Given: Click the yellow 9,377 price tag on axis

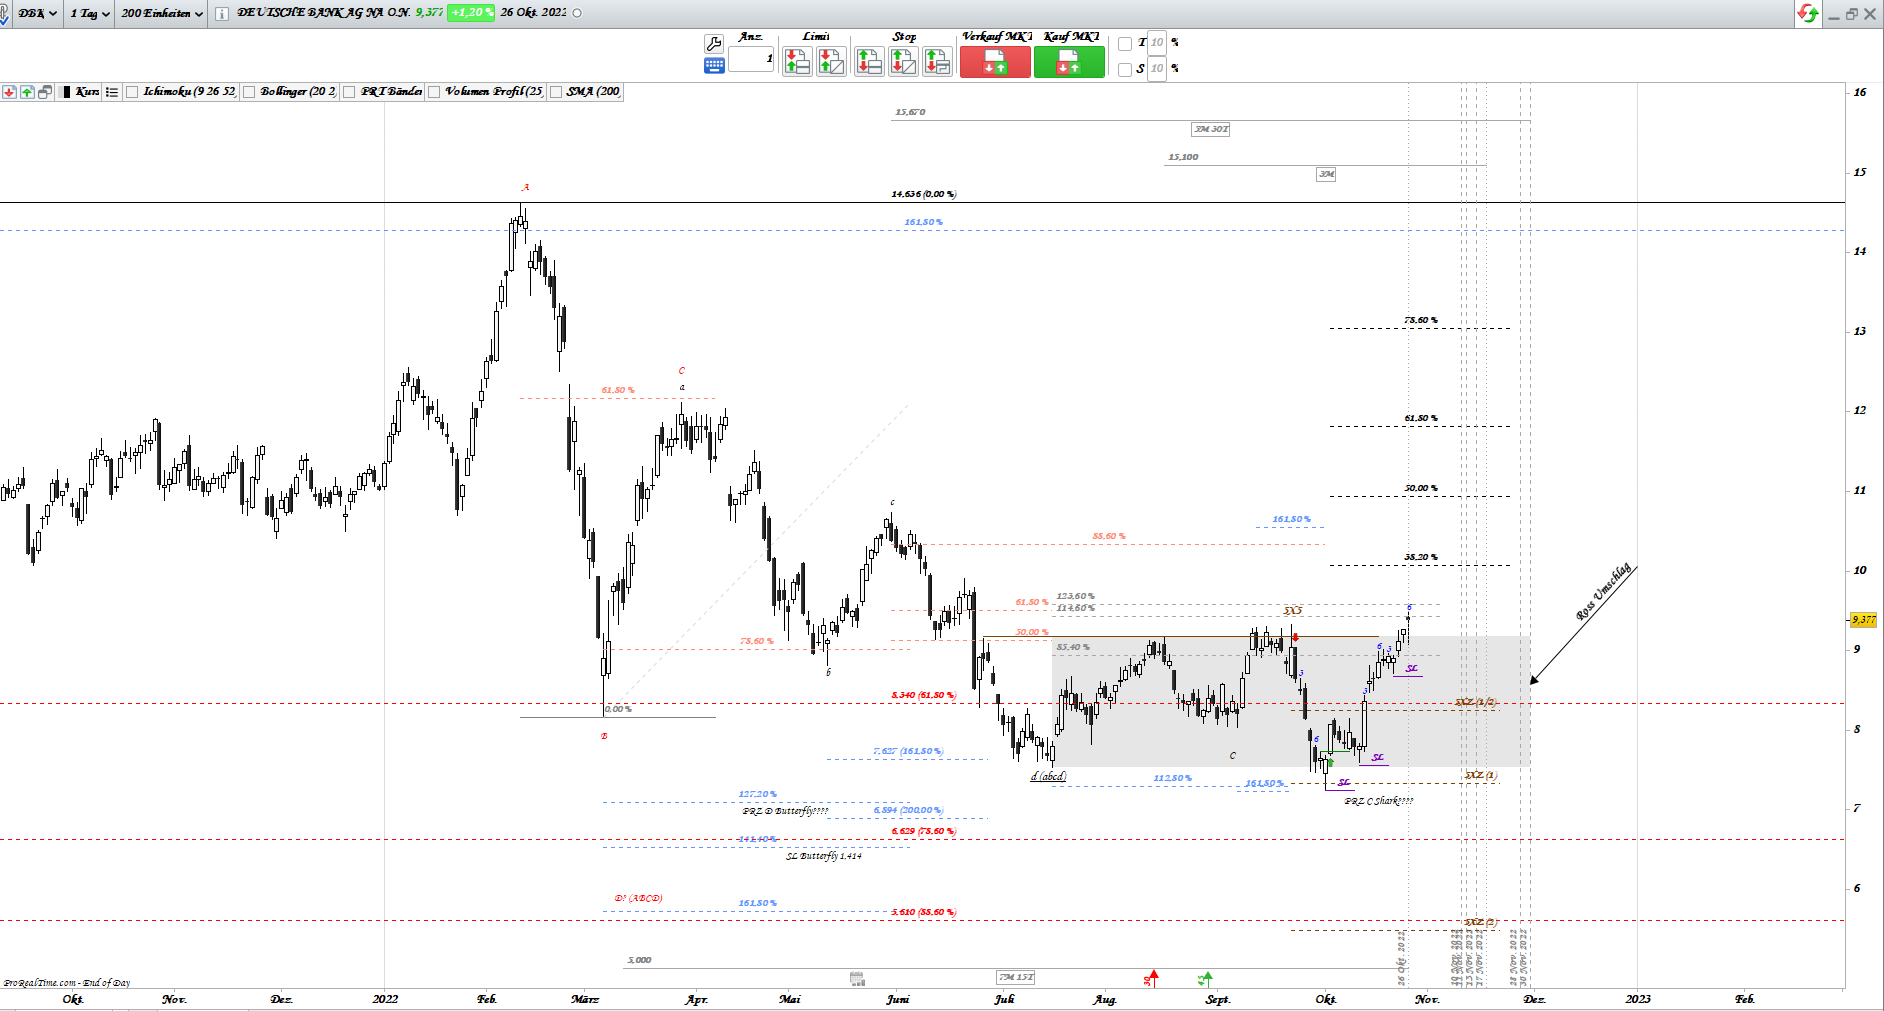Looking at the screenshot, I should coord(1864,620).
